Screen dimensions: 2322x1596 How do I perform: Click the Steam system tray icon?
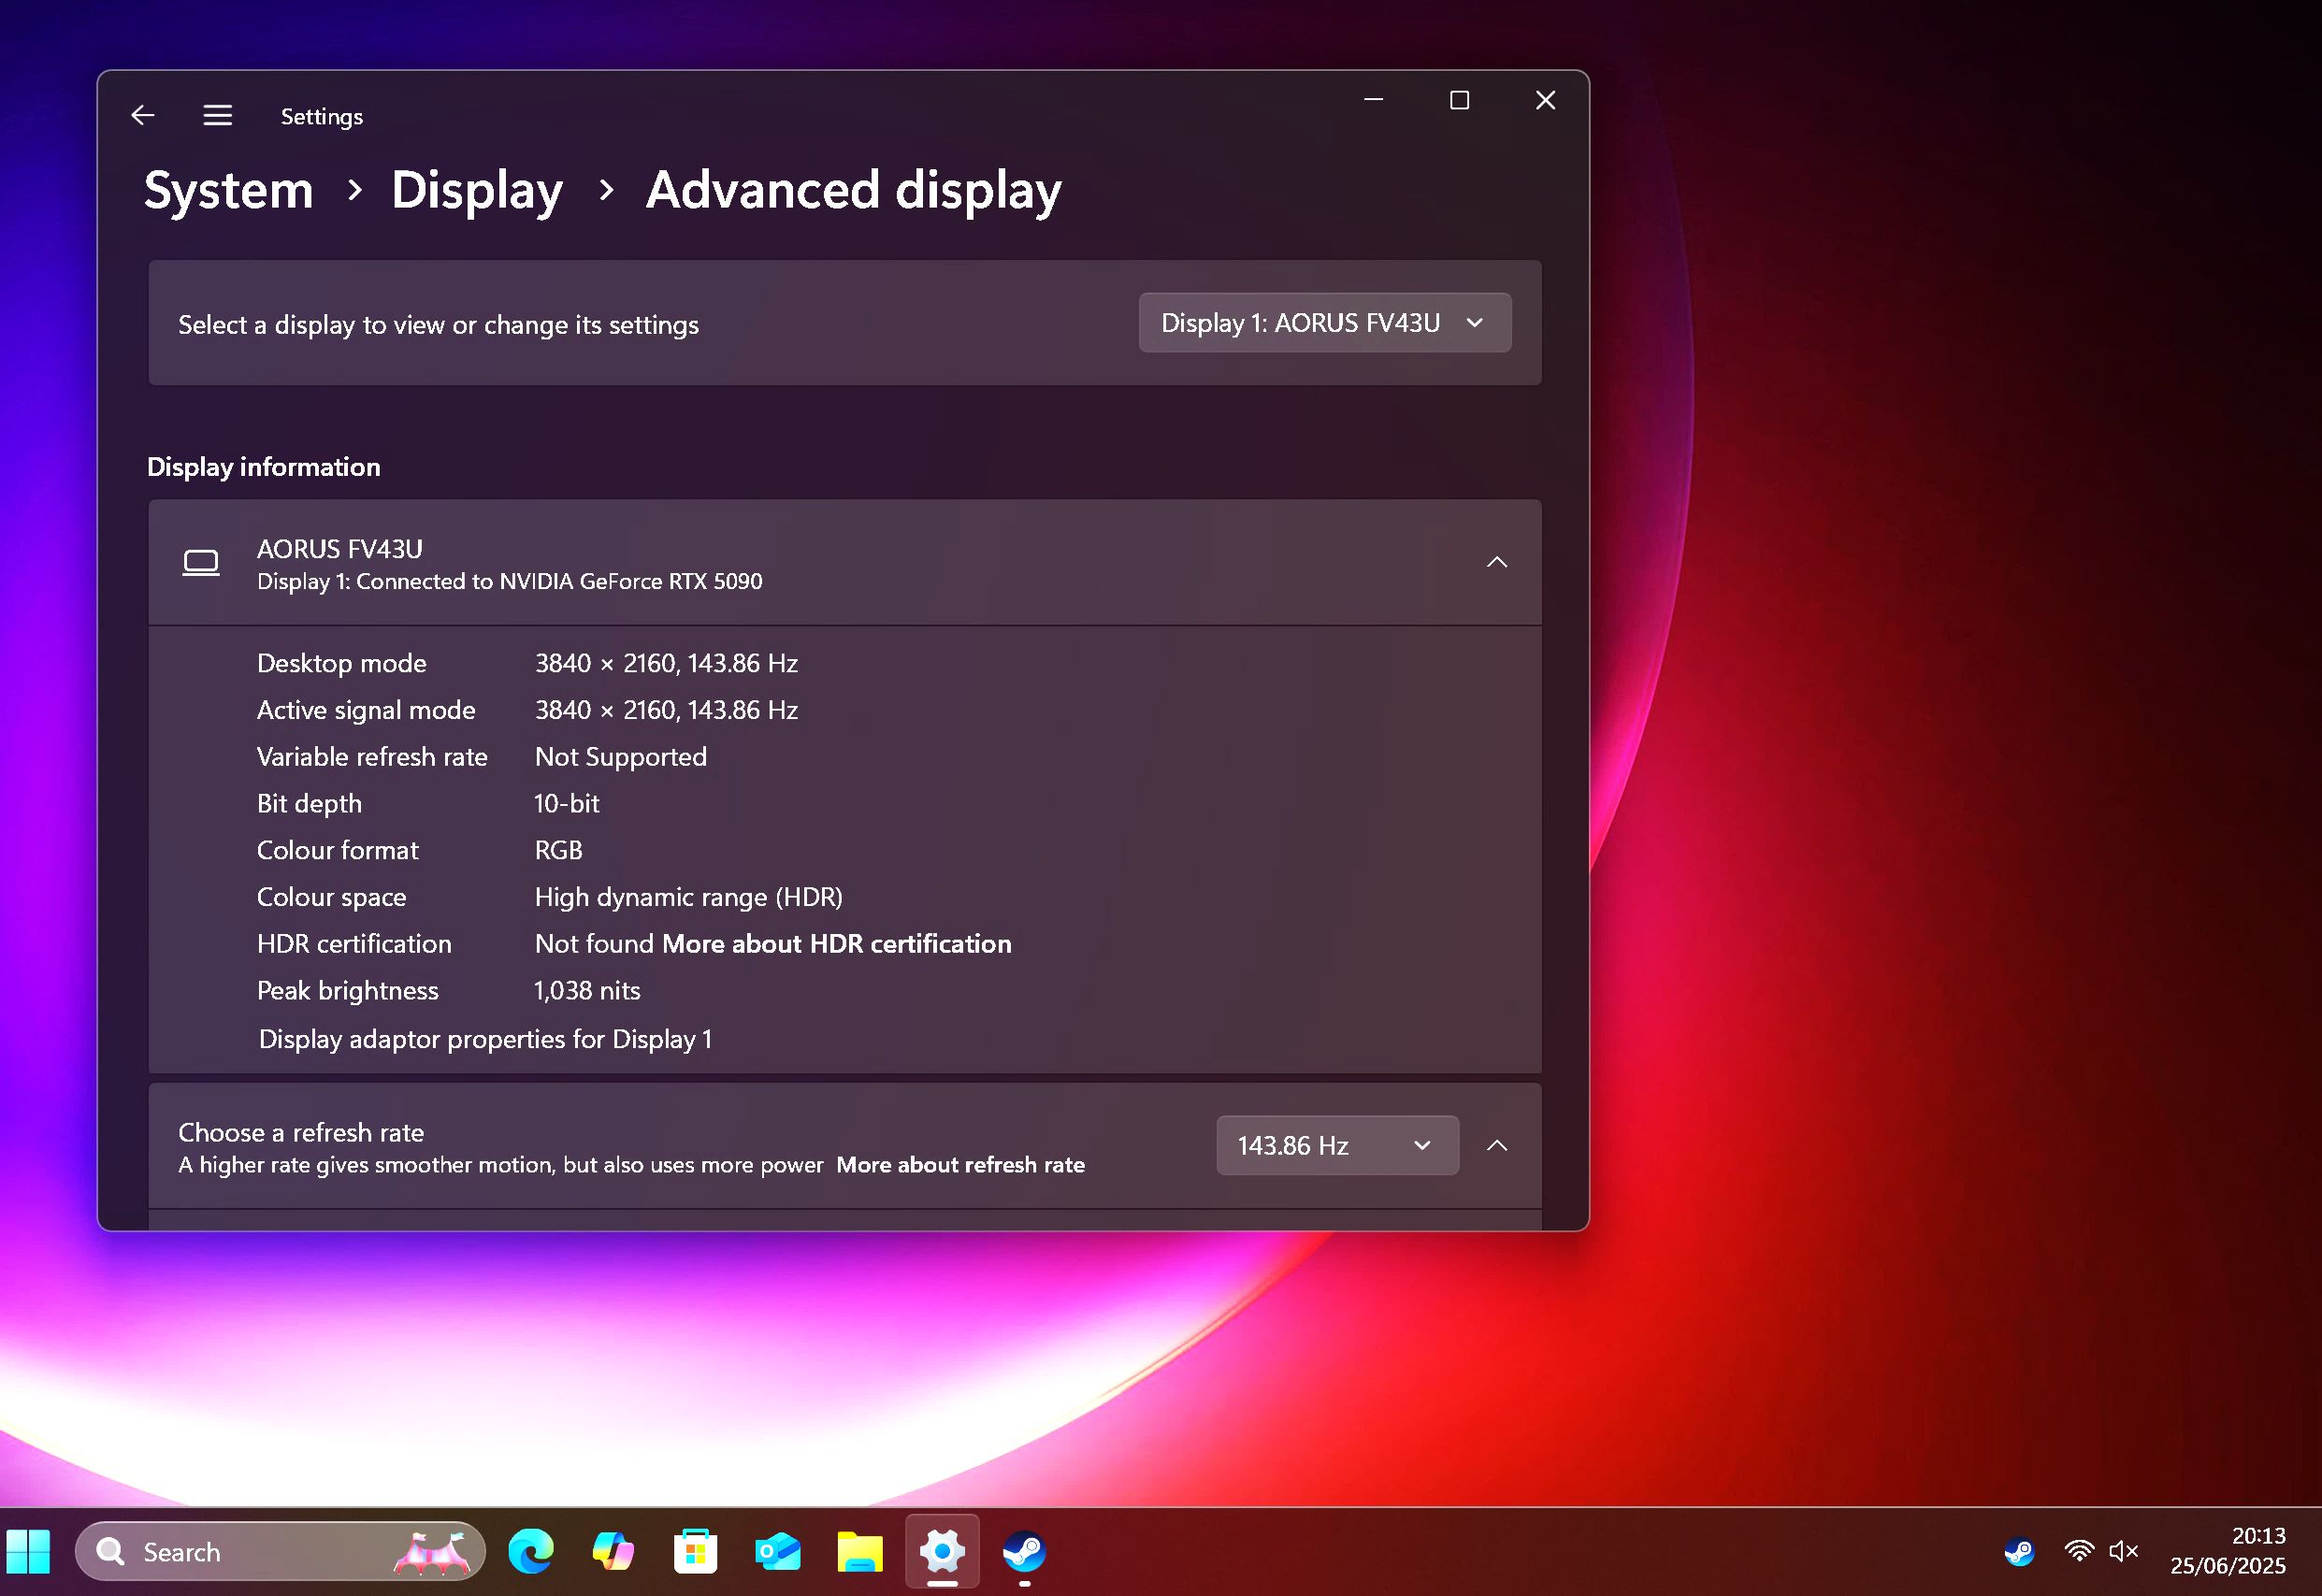[x=2019, y=1552]
